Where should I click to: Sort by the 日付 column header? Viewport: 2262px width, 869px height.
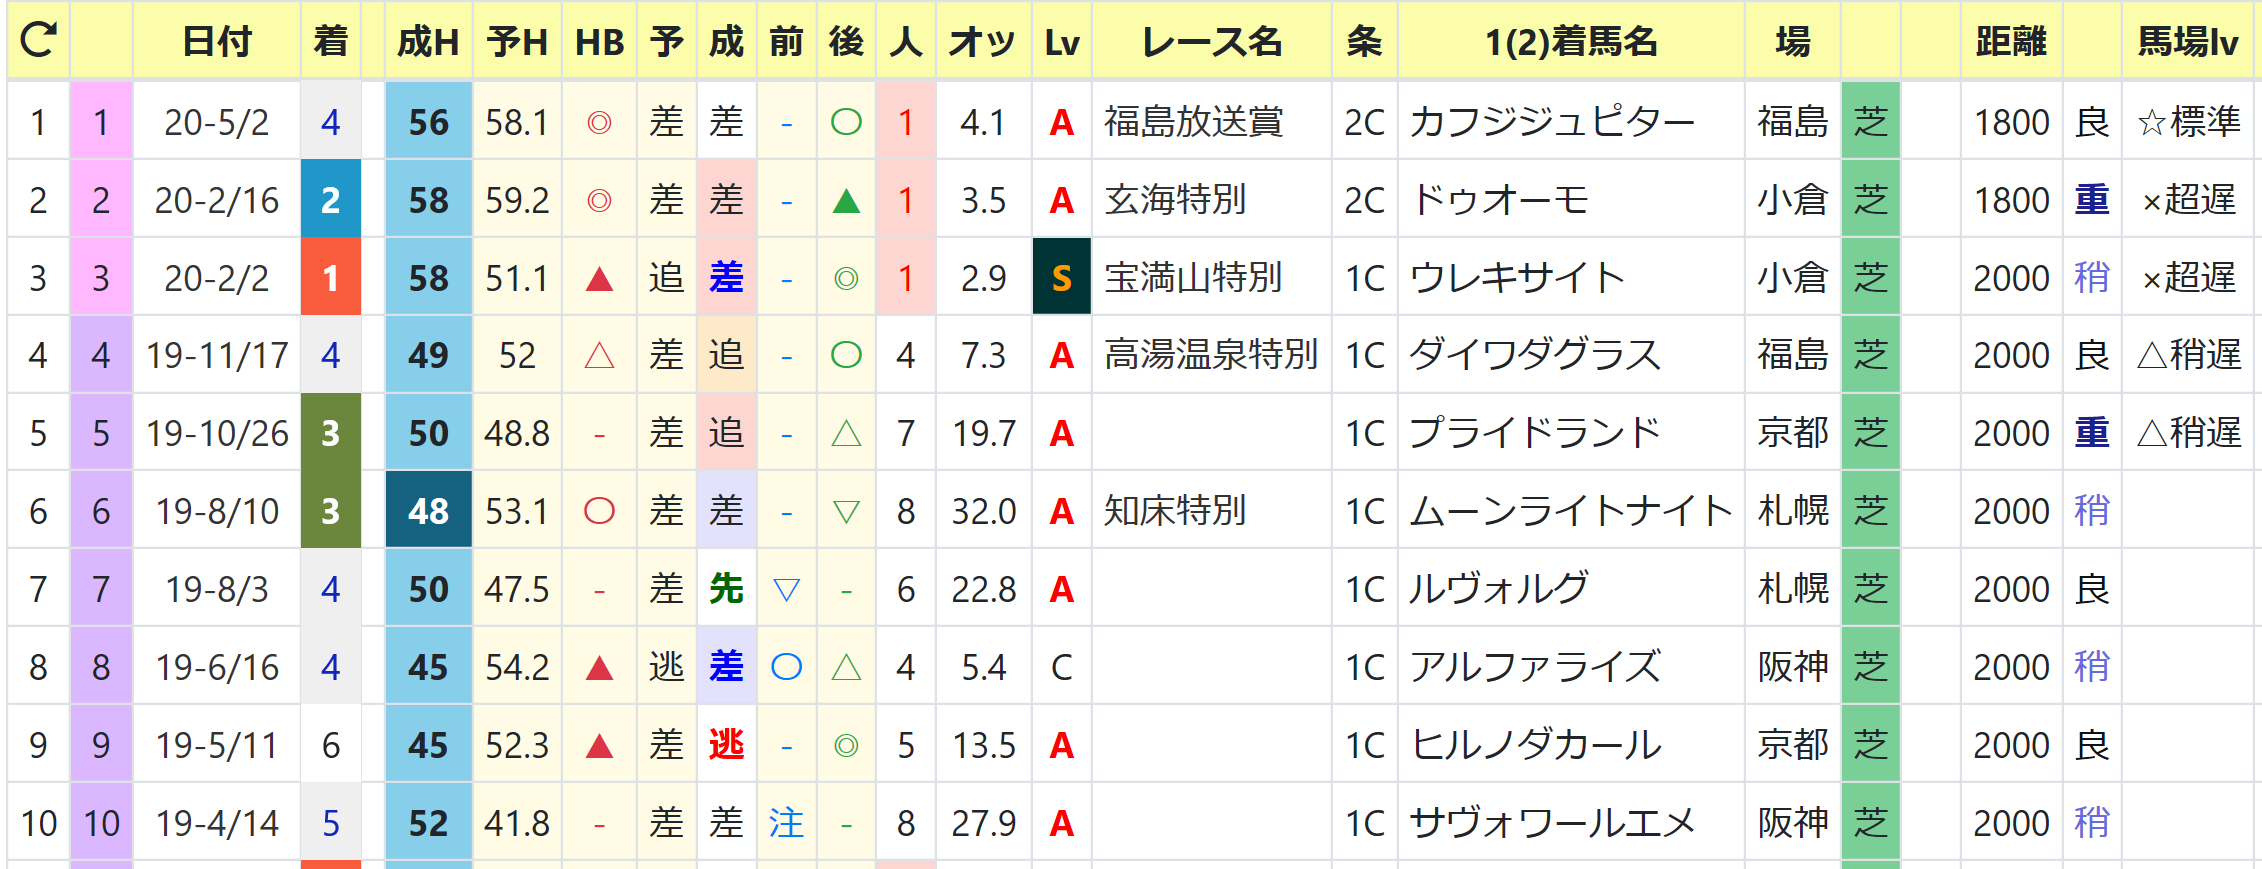click(x=217, y=41)
